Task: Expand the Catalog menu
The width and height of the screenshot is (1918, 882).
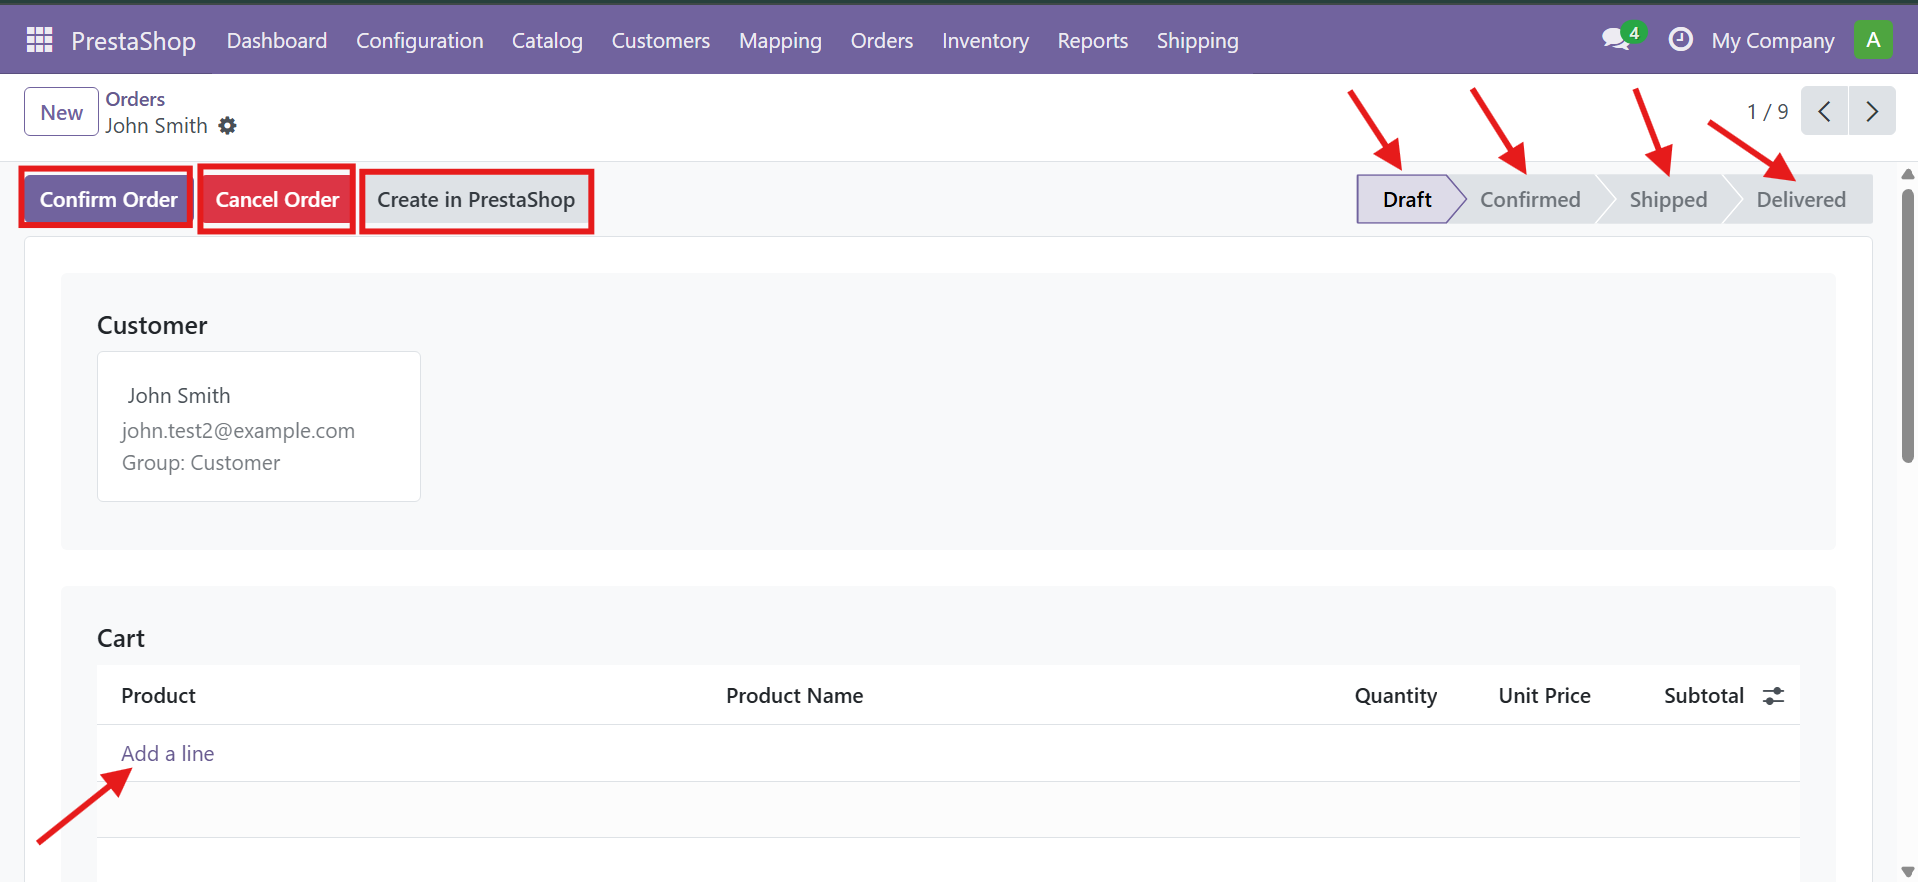Action: (547, 41)
